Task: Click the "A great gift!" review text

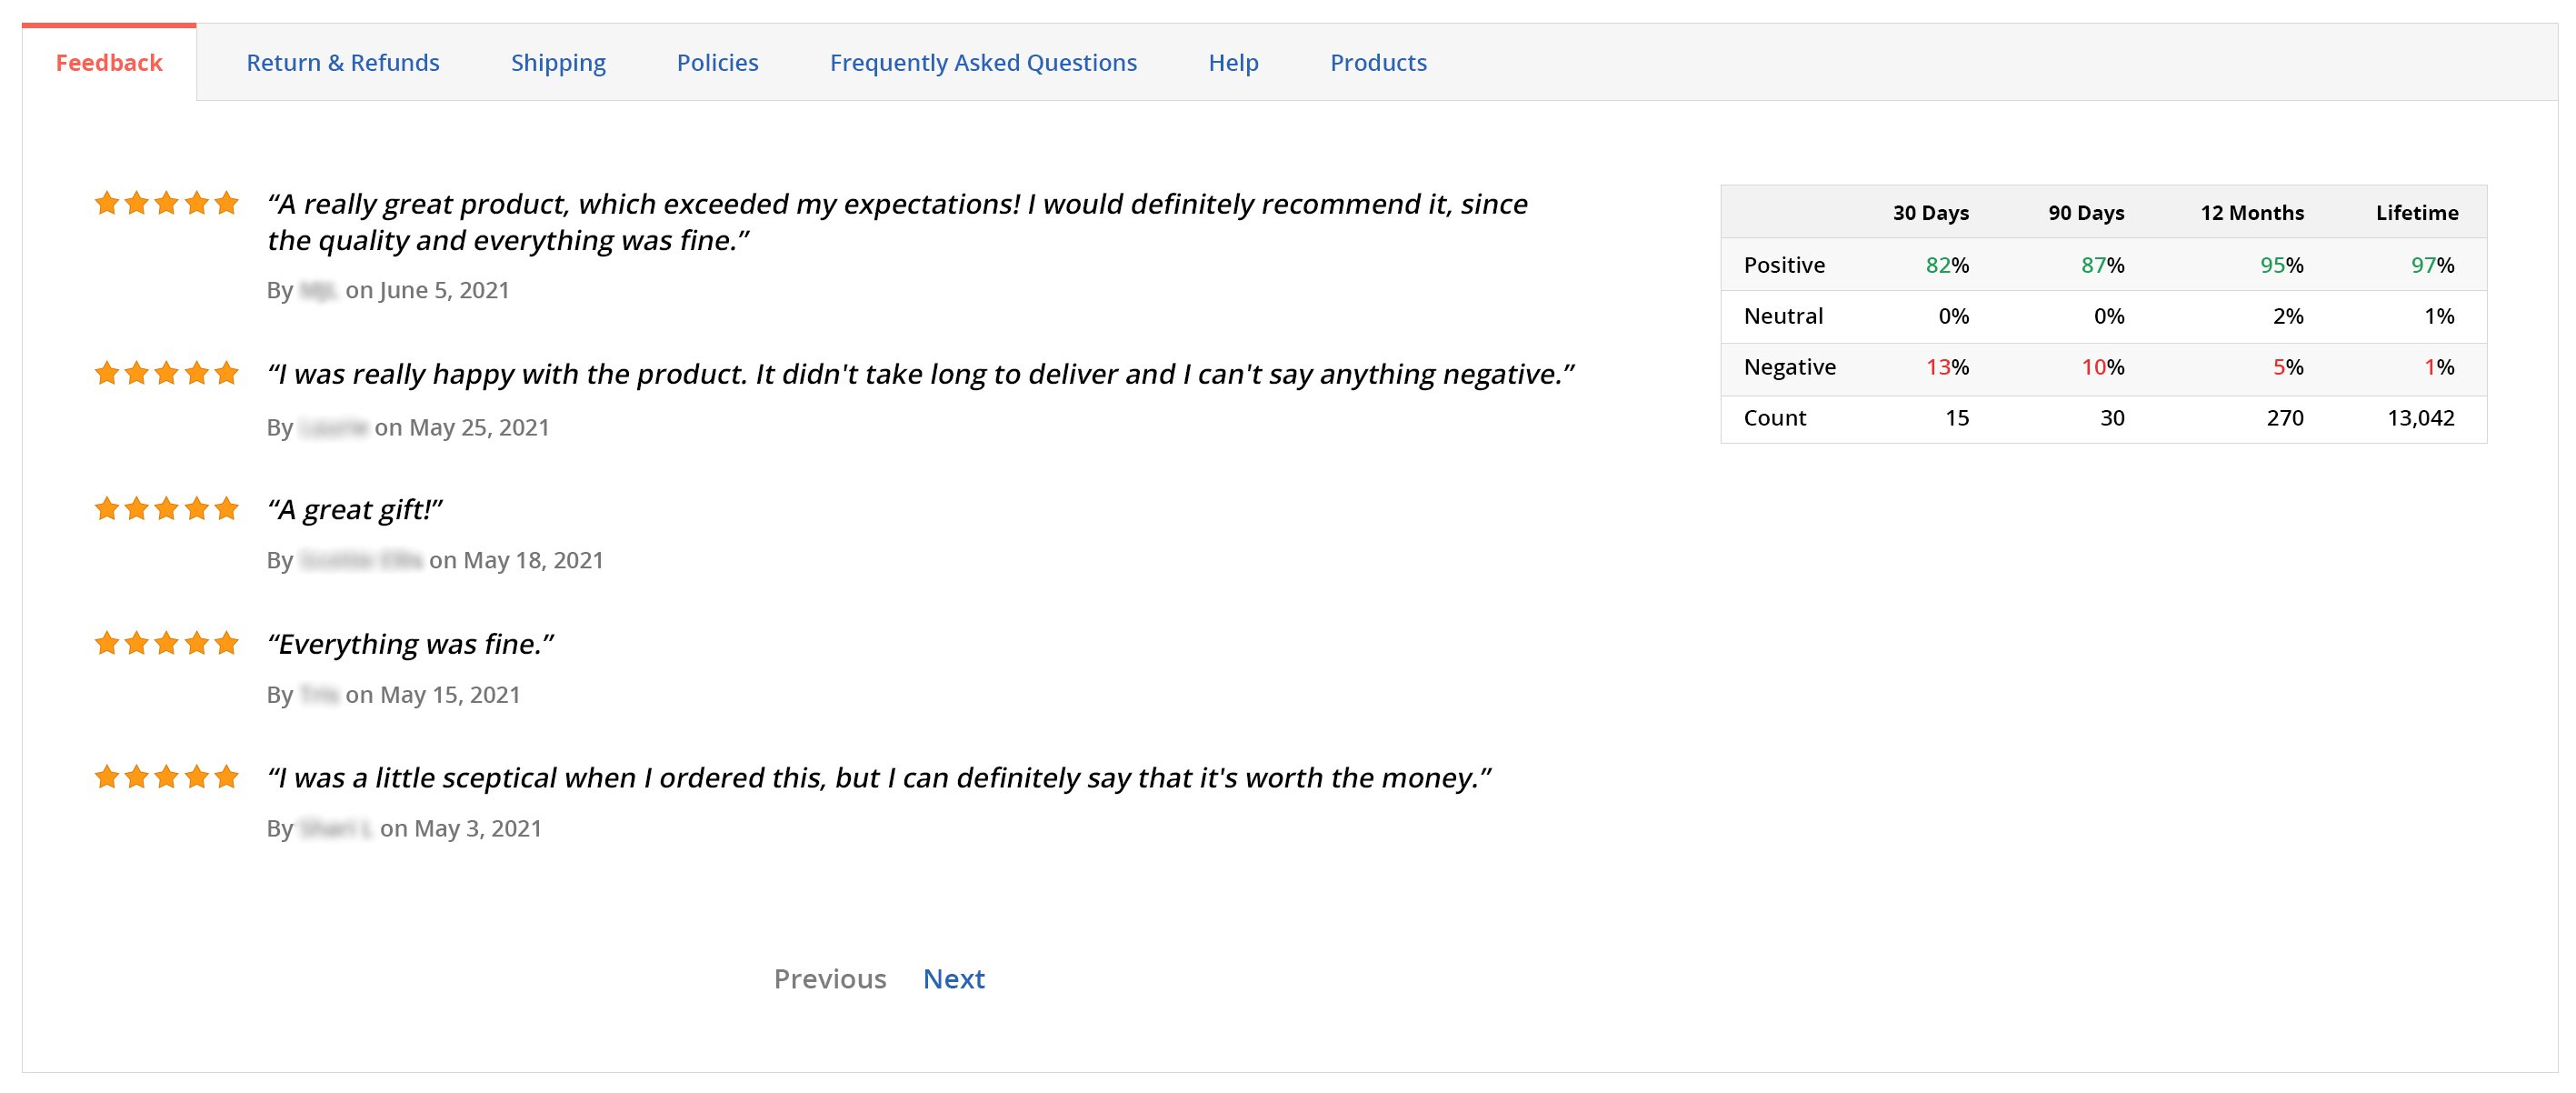Action: (355, 510)
